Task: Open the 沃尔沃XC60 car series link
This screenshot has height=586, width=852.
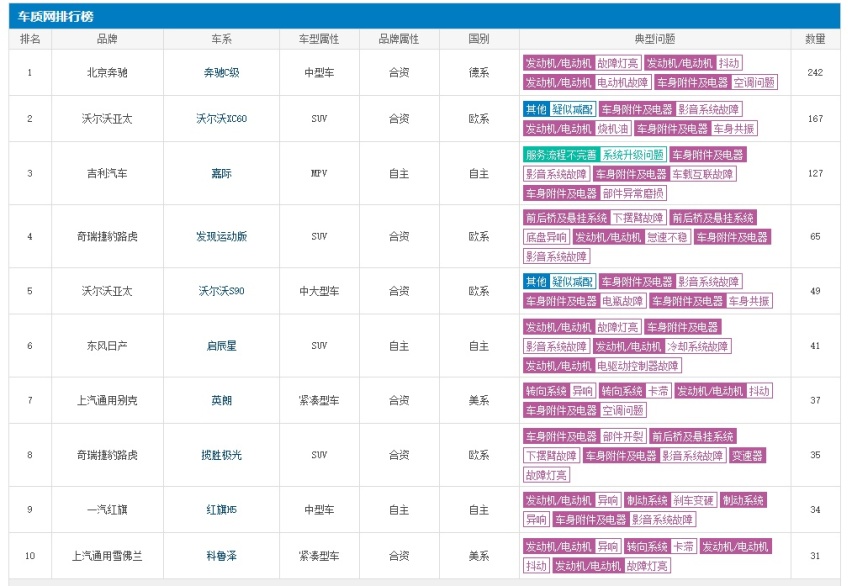Action: [x=221, y=119]
